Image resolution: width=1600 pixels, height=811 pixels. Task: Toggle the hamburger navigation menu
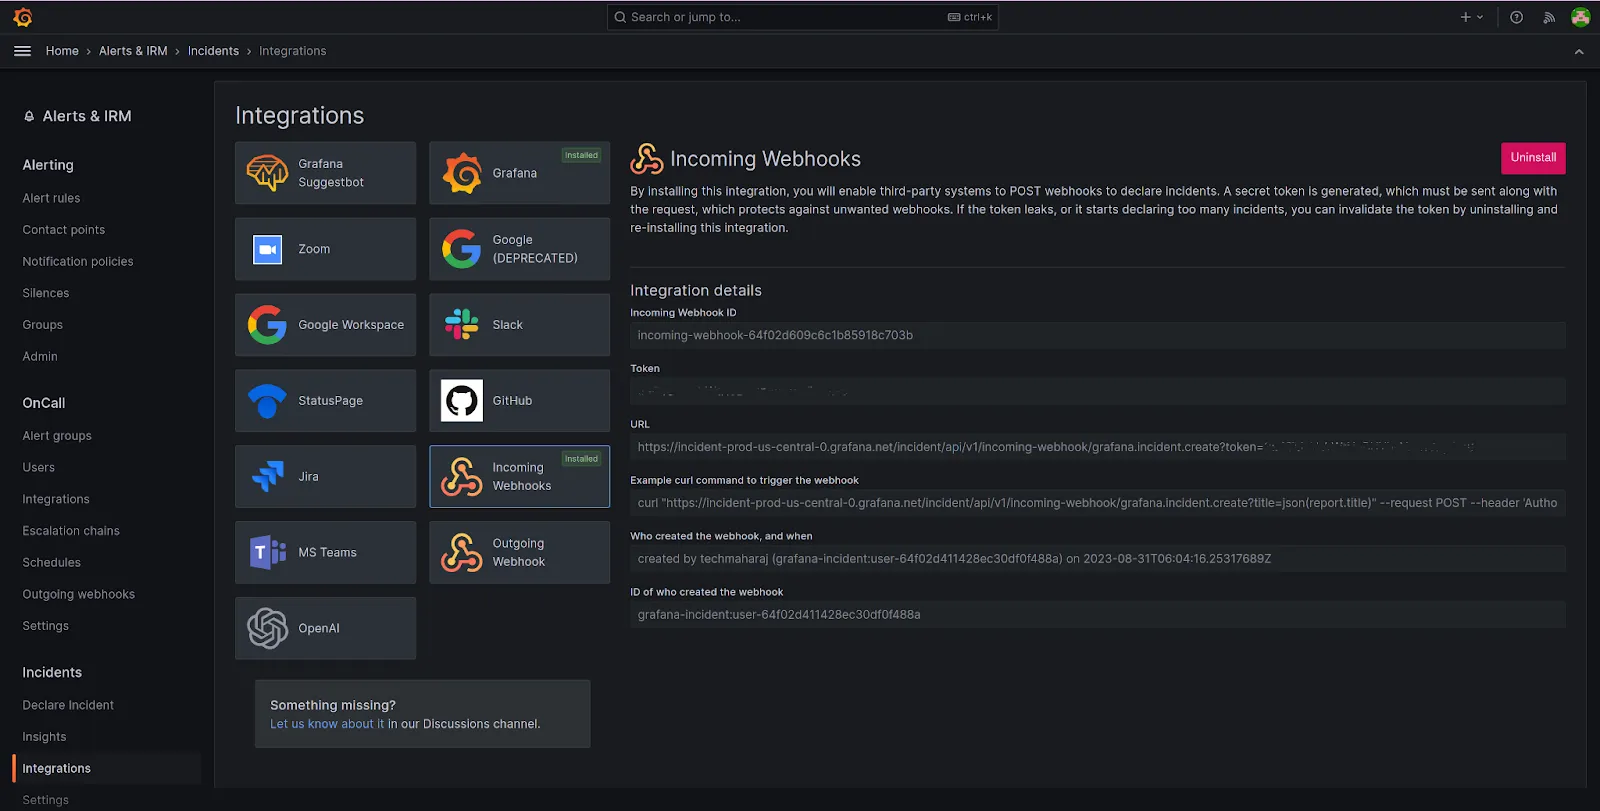[x=22, y=51]
